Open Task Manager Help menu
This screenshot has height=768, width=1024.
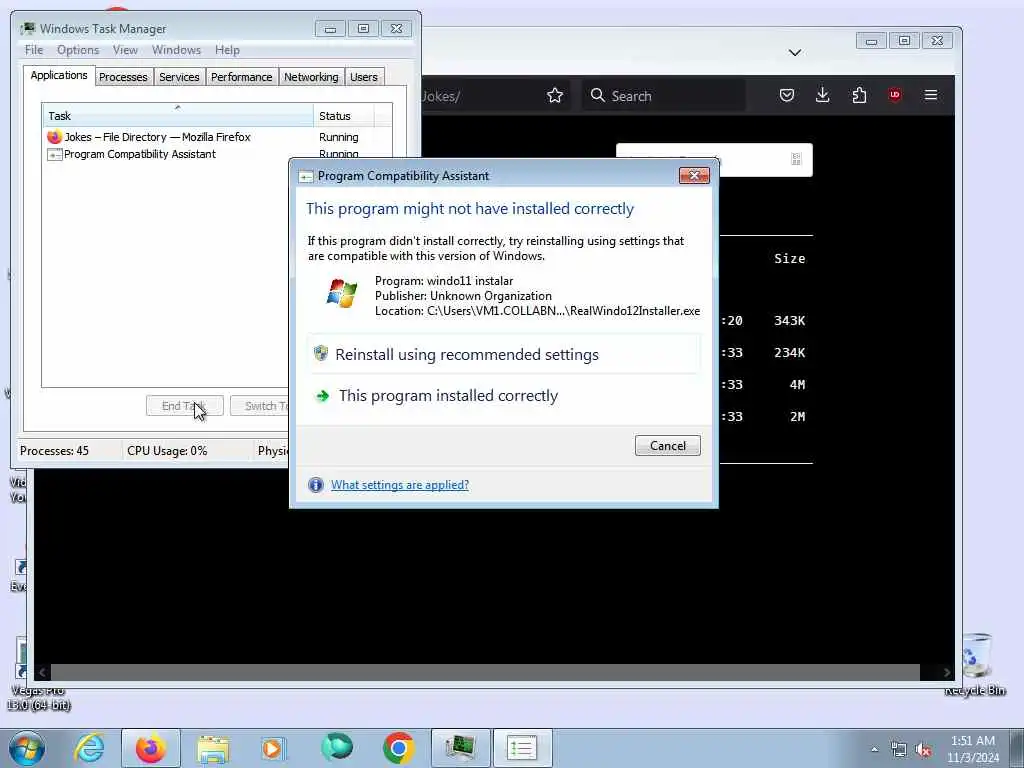click(x=227, y=50)
